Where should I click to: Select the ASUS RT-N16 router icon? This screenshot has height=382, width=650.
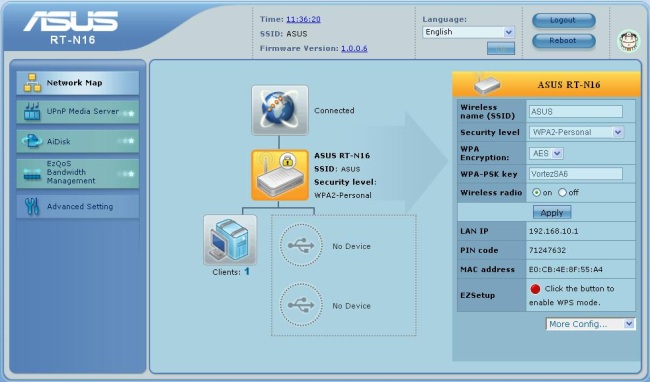pos(280,175)
